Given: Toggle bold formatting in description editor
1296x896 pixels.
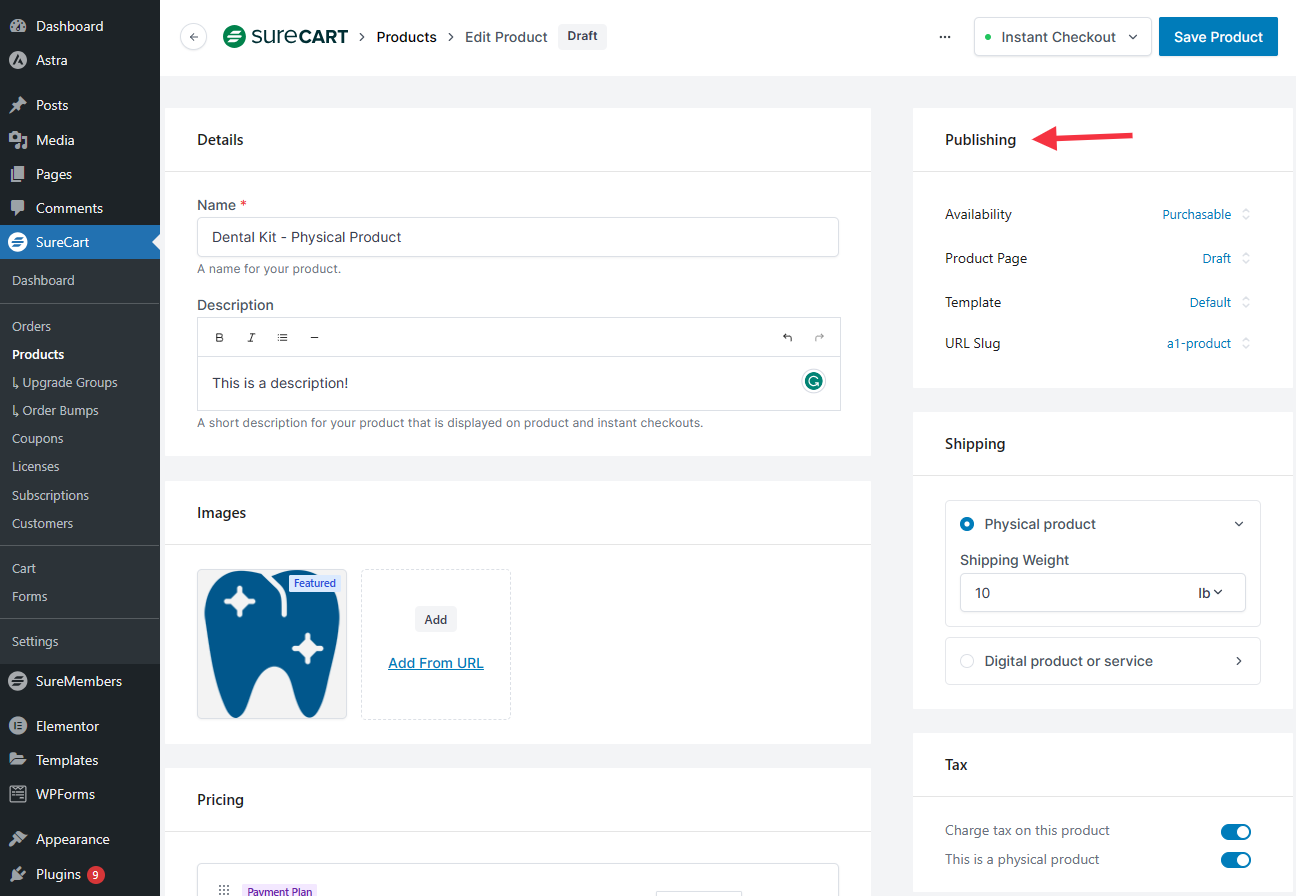Looking at the screenshot, I should pyautogui.click(x=220, y=338).
